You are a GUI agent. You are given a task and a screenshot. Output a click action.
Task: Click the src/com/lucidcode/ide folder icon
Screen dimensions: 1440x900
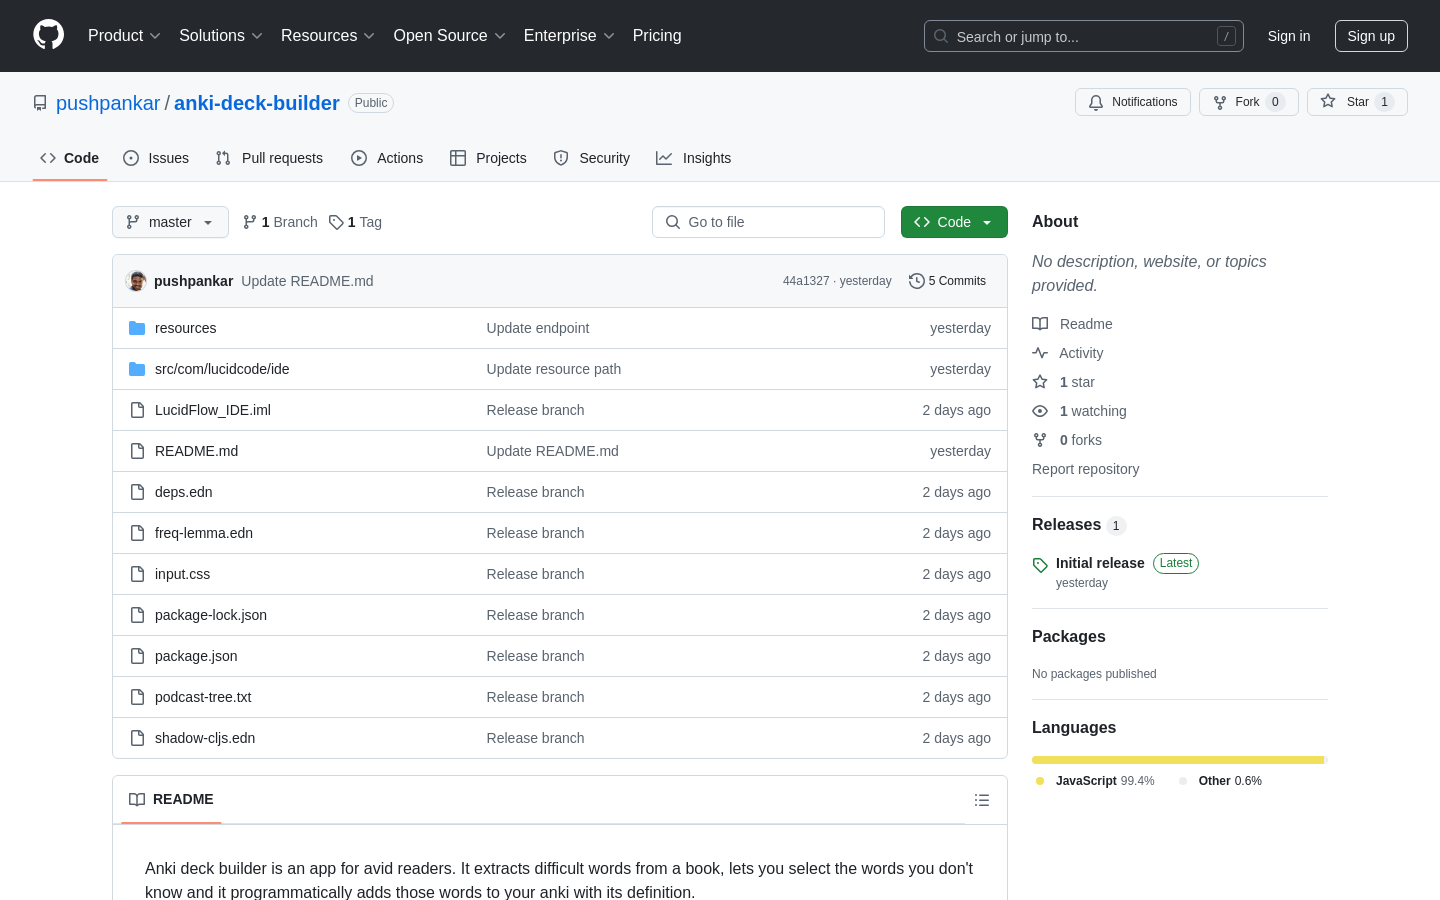click(137, 369)
